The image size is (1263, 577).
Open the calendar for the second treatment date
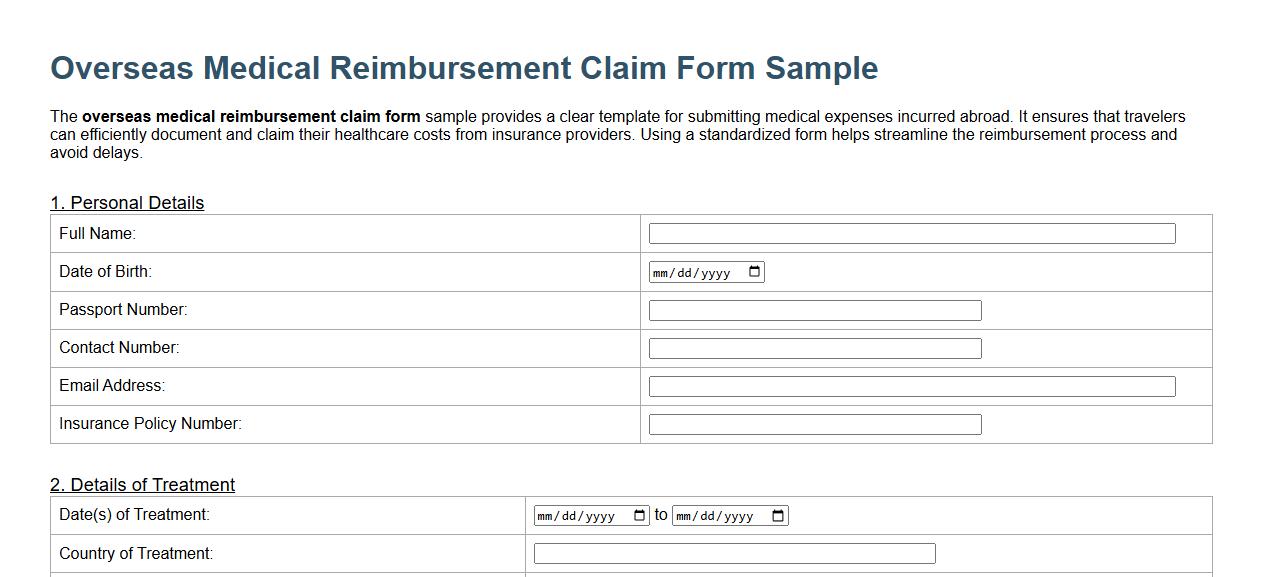tap(780, 515)
